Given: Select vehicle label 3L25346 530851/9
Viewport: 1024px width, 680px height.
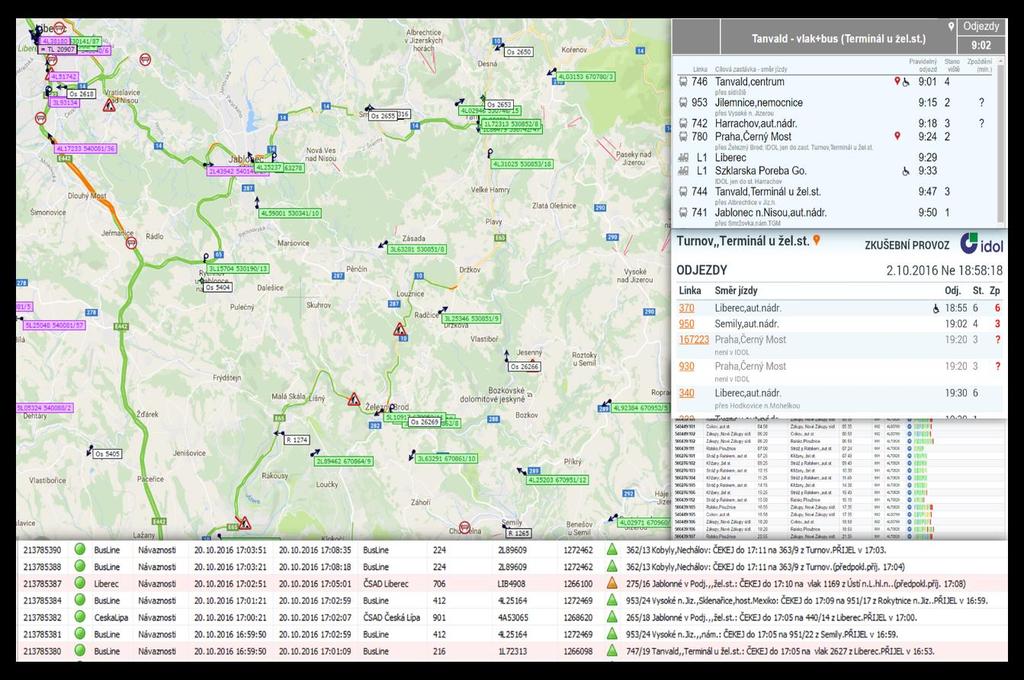Looking at the screenshot, I should click(x=472, y=319).
